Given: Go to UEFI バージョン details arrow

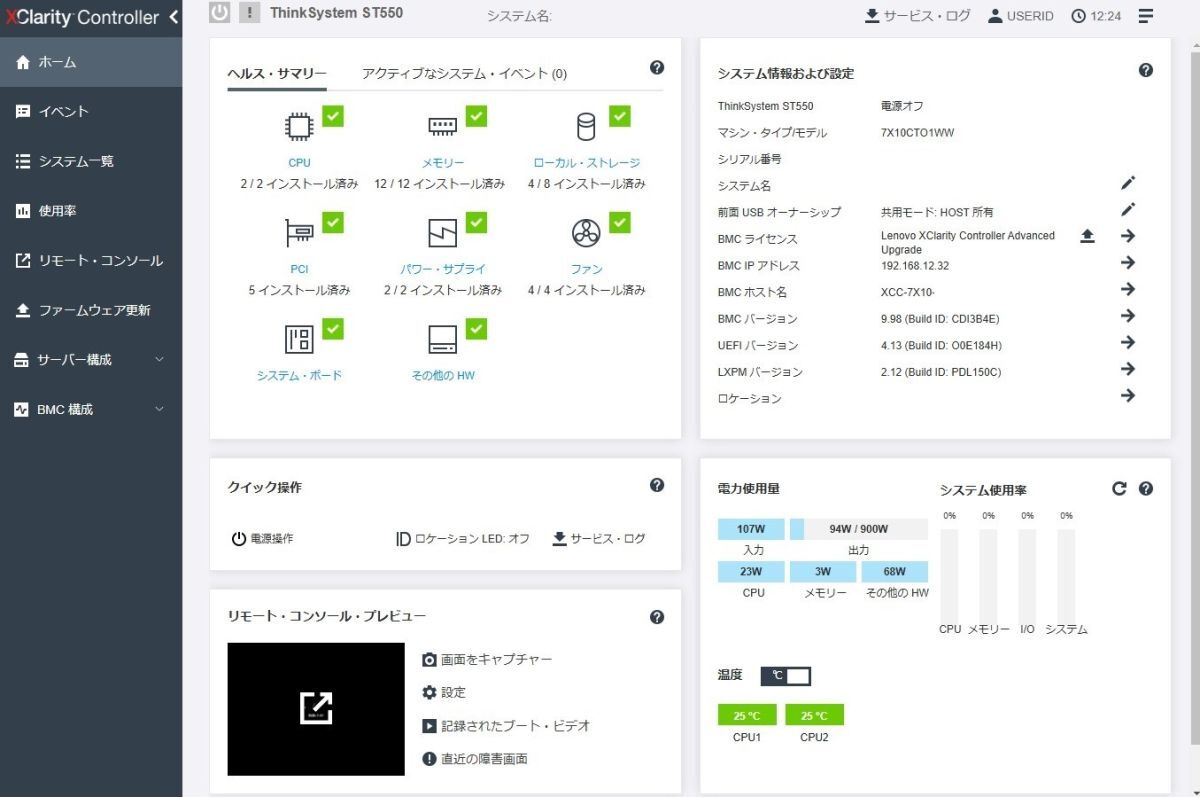Looking at the screenshot, I should pos(1128,342).
